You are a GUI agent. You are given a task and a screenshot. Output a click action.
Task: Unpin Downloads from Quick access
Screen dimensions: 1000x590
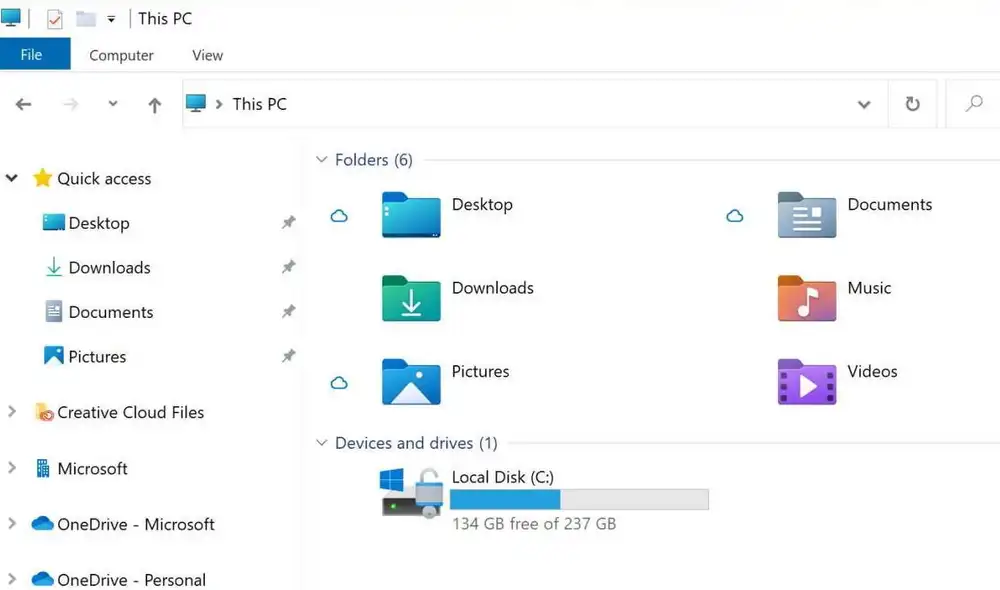tap(289, 267)
